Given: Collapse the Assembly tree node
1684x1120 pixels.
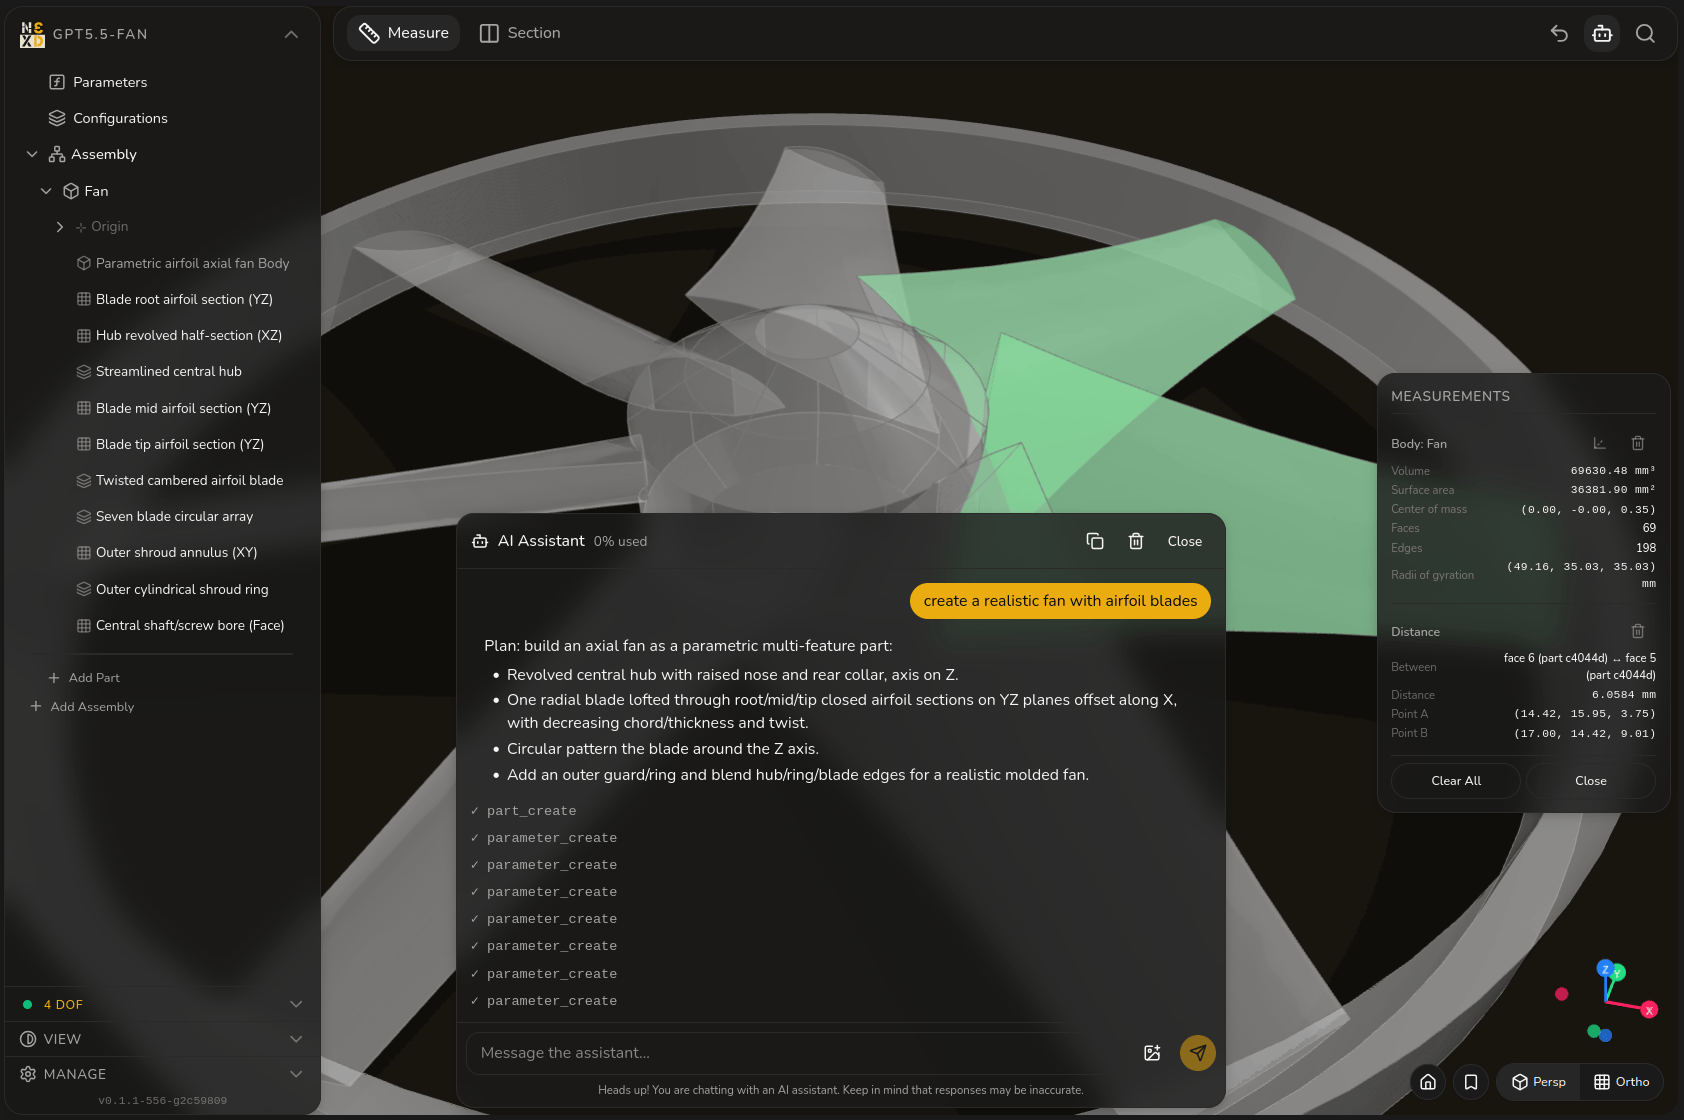Looking at the screenshot, I should pyautogui.click(x=32, y=154).
